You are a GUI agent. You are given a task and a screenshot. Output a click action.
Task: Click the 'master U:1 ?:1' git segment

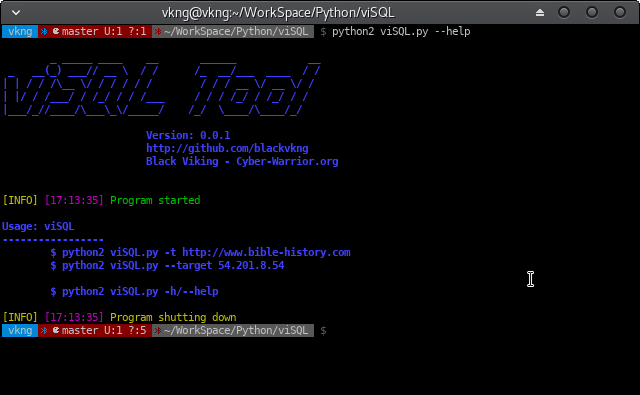(x=95, y=31)
